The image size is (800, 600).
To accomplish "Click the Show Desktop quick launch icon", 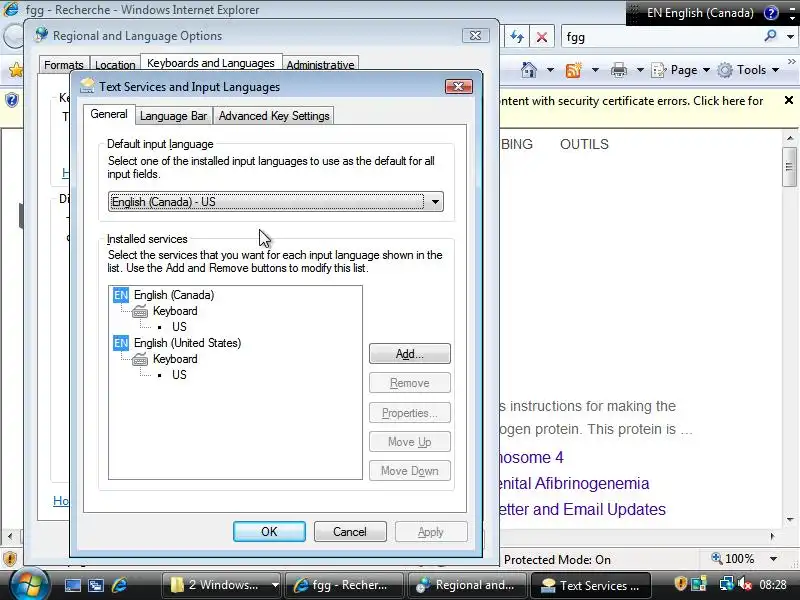I will (72, 585).
